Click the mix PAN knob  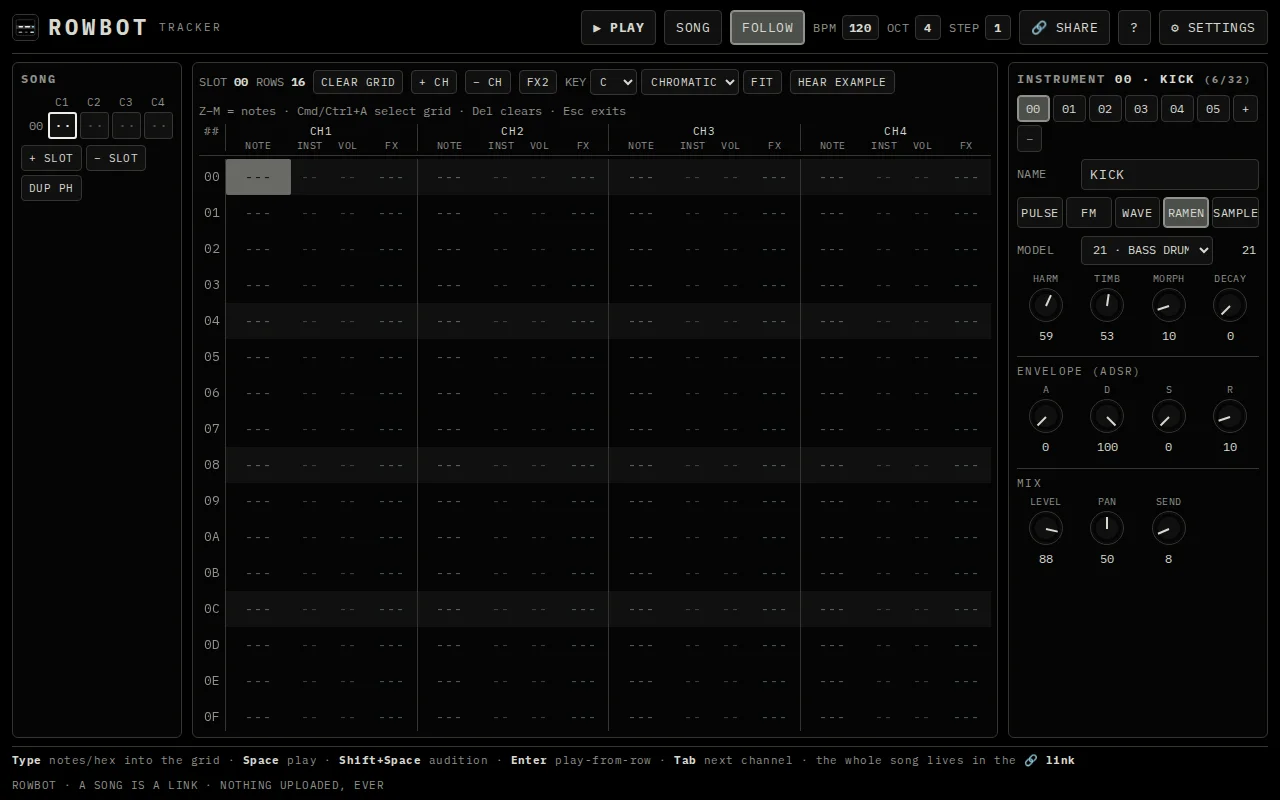(1107, 528)
